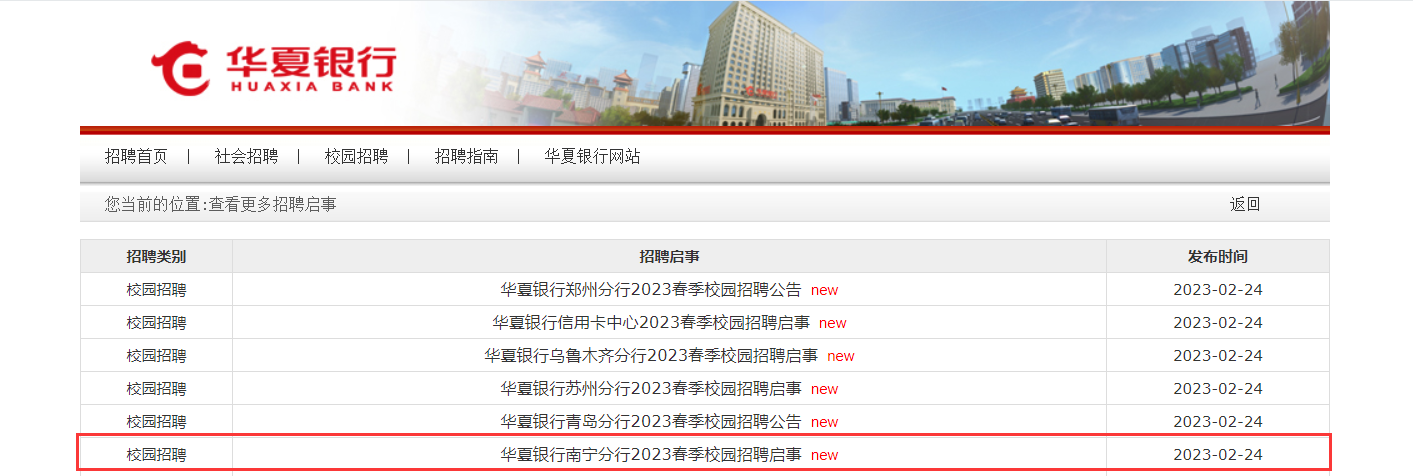Click the date 2023-02-24 in 苏州分行 row
The width and height of the screenshot is (1413, 476).
[1218, 389]
